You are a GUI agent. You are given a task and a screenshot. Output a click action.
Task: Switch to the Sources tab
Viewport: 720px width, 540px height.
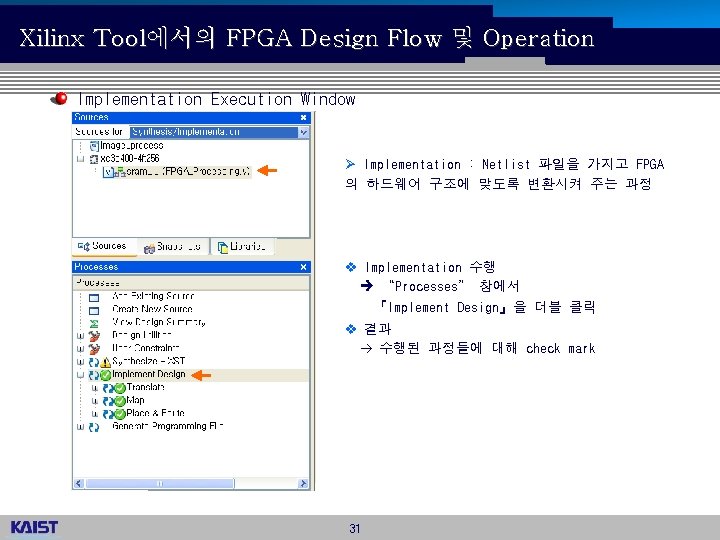click(x=103, y=246)
